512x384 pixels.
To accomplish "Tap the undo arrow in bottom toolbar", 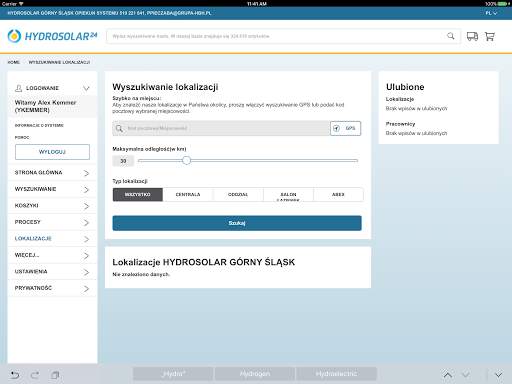I will (15, 375).
